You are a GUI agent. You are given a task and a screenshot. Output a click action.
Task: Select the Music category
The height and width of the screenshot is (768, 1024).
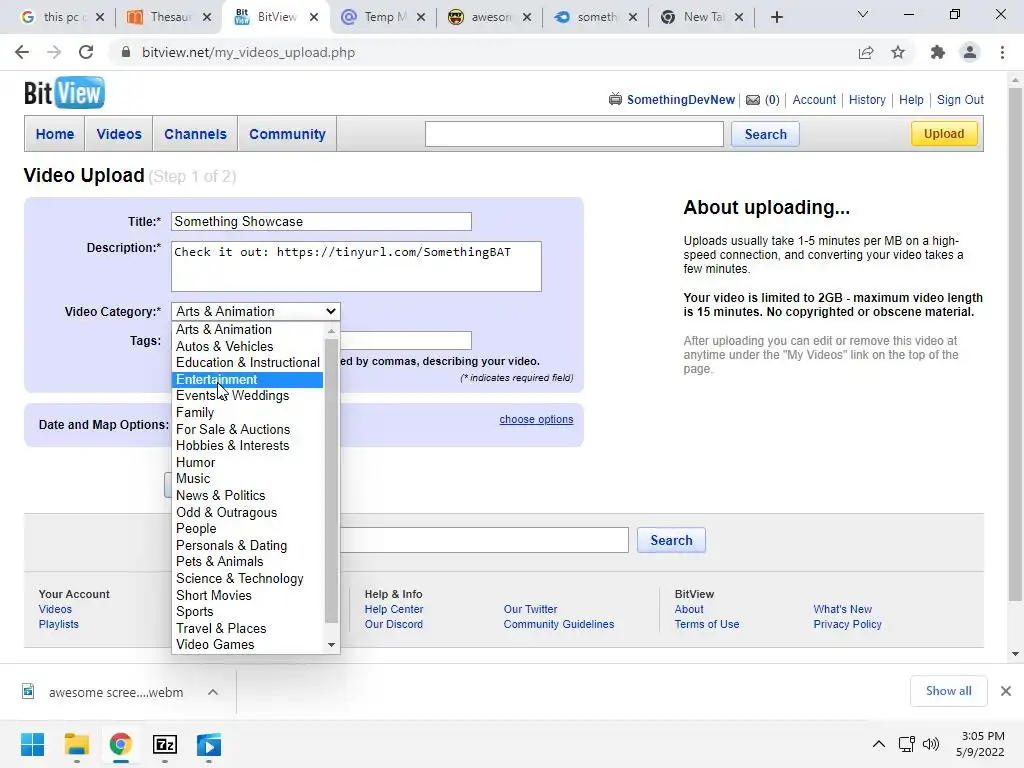point(248,479)
